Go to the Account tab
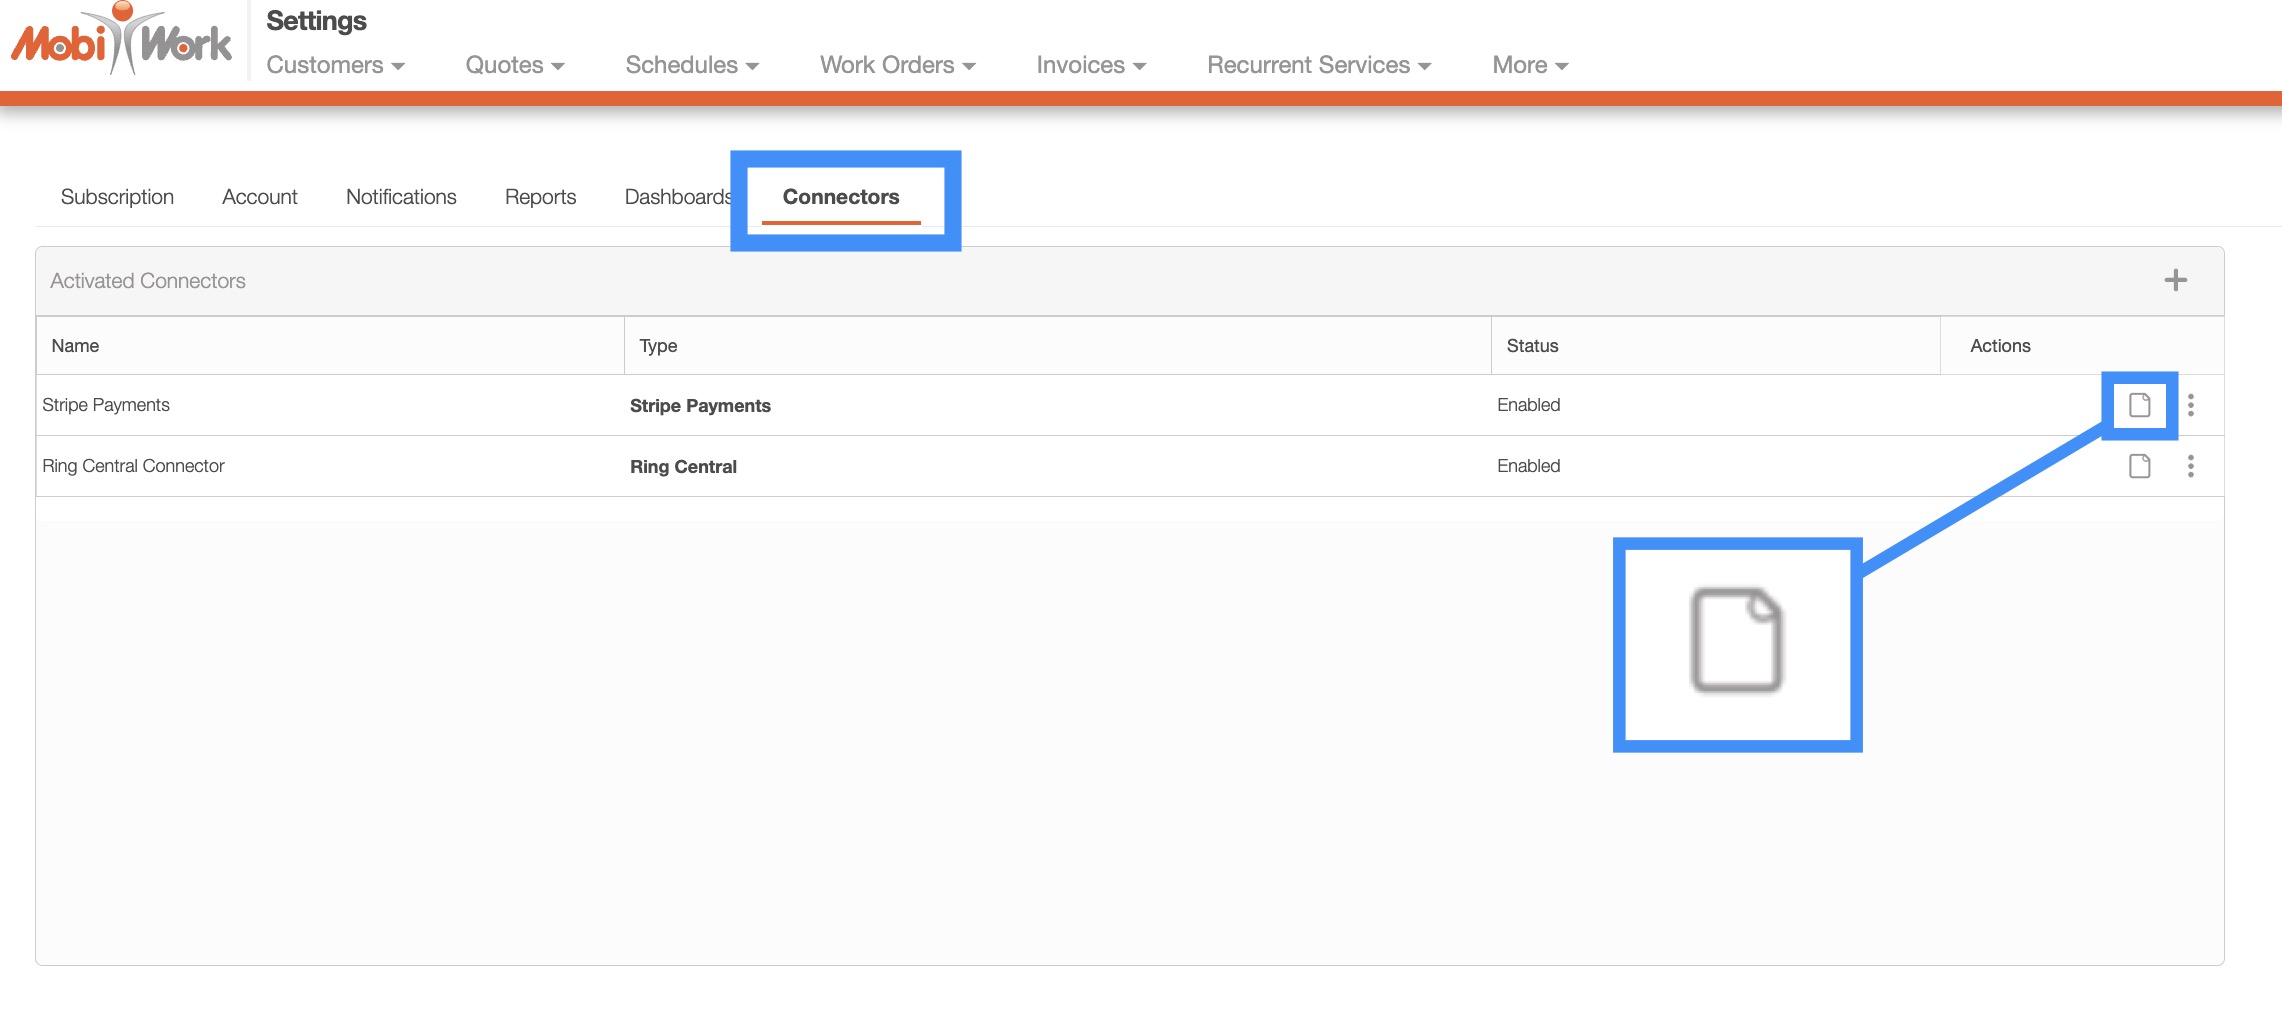Image resolution: width=2282 pixels, height=1026 pixels. [260, 197]
